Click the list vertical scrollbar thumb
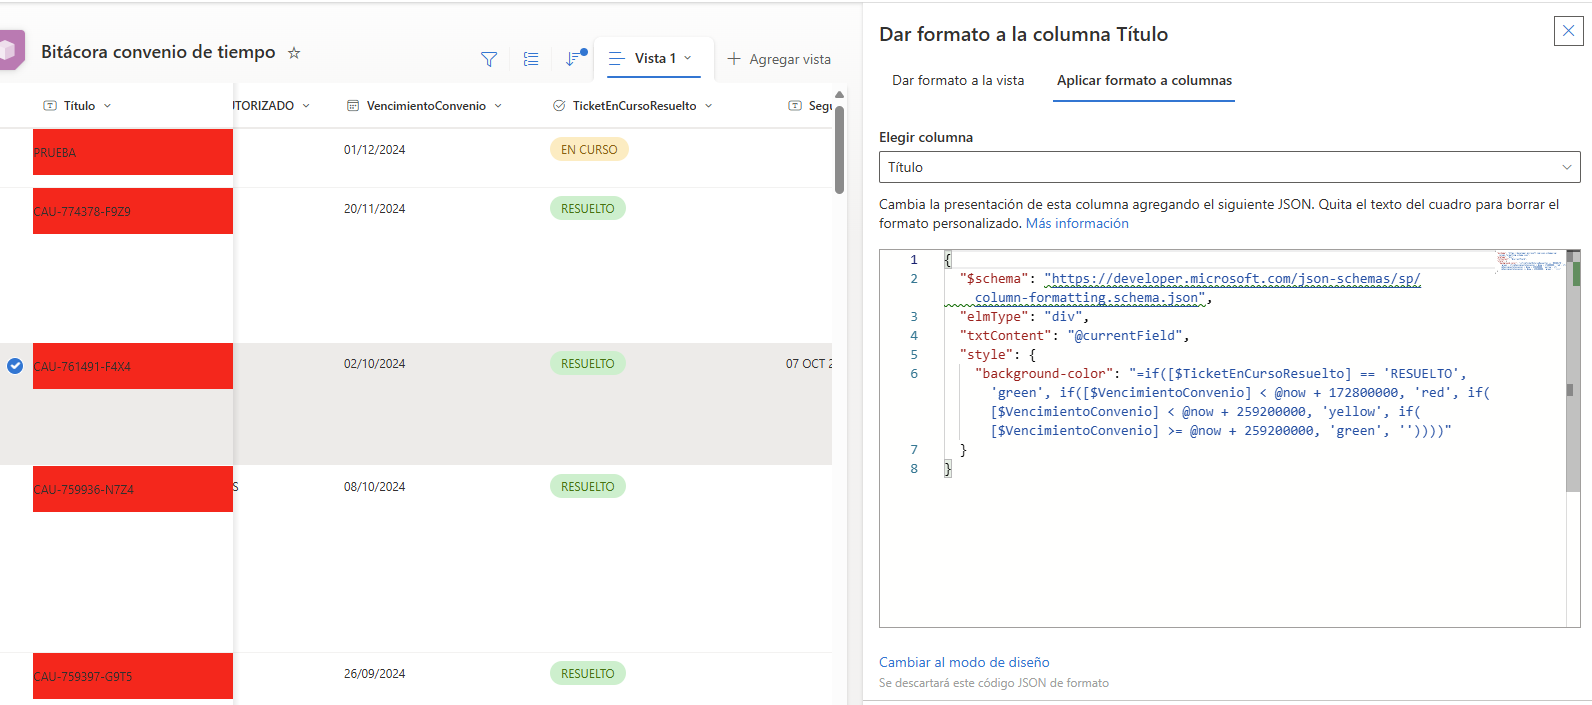Viewport: 1592px width, 705px height. 840,149
